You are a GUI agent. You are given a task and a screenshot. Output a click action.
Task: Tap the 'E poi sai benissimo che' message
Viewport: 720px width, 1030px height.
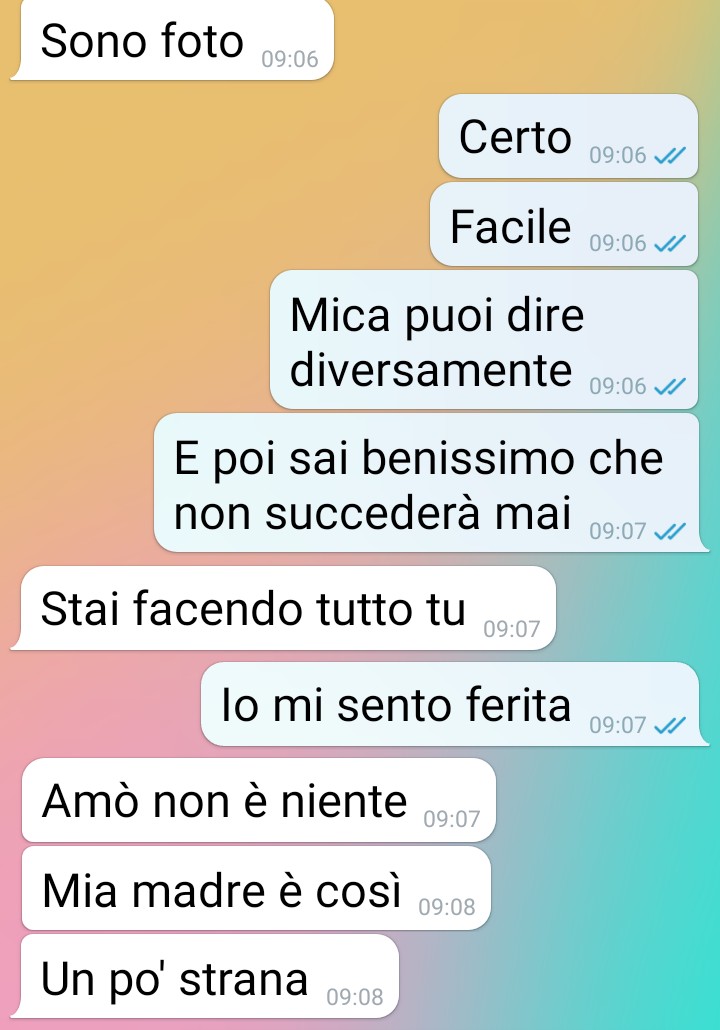[x=418, y=458]
